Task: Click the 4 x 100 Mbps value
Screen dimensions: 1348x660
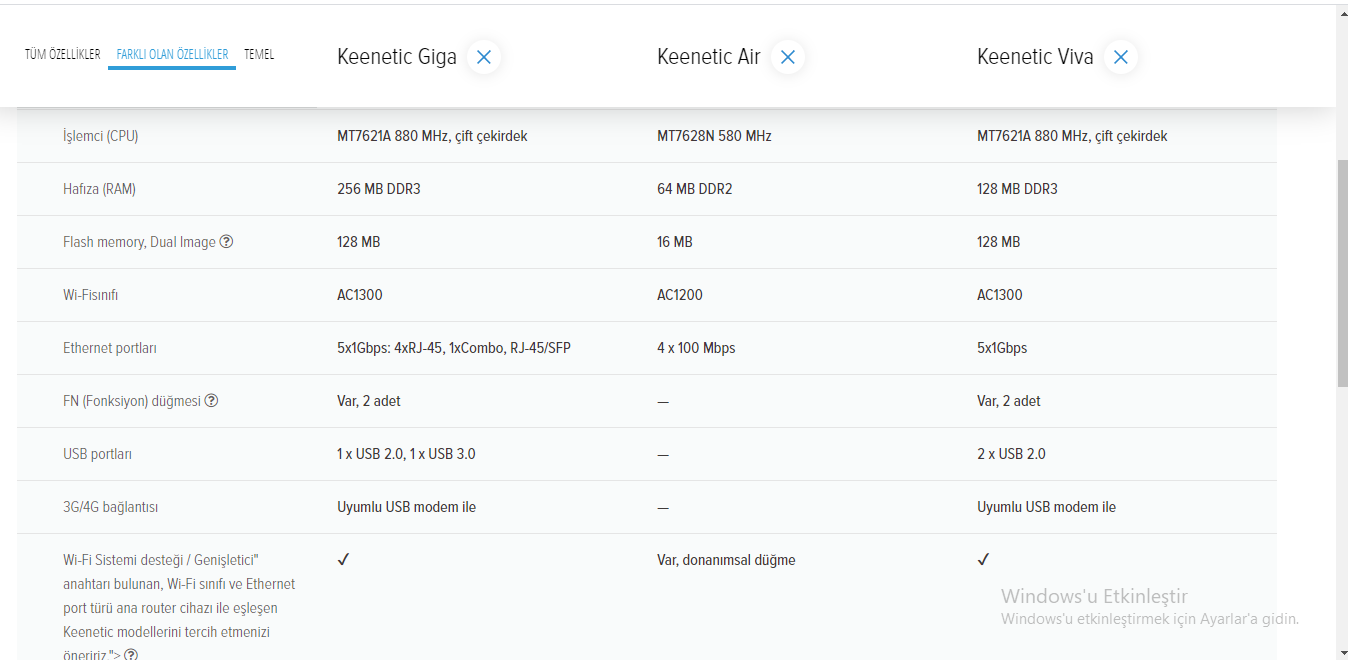Action: coord(696,348)
